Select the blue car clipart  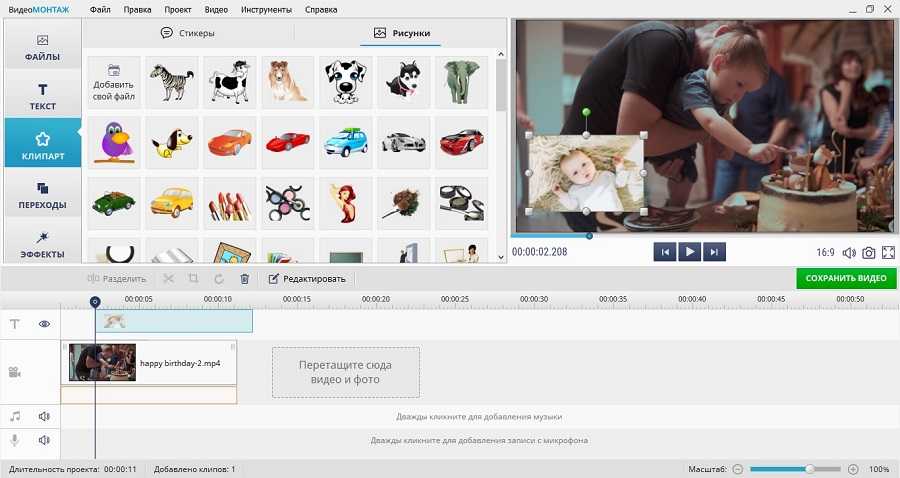(x=346, y=143)
